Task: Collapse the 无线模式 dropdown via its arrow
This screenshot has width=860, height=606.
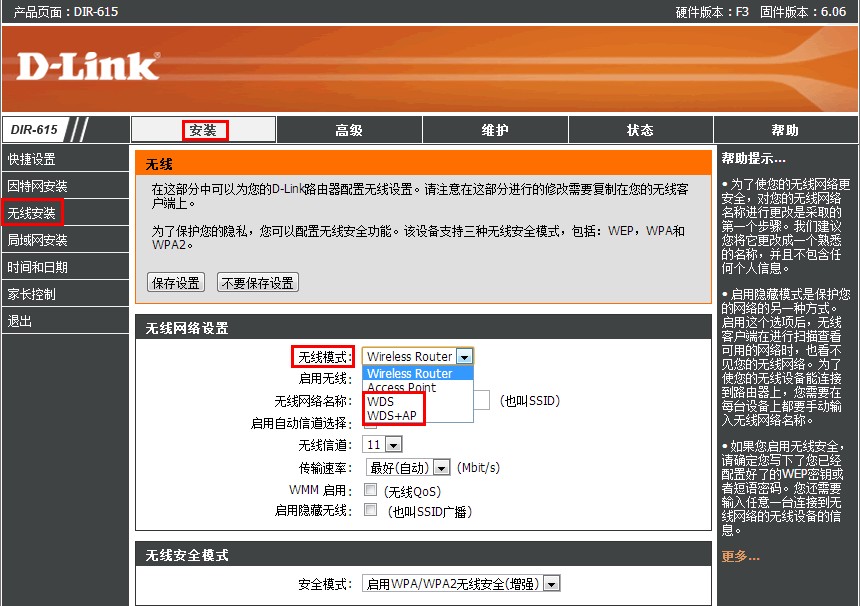Action: pos(465,356)
